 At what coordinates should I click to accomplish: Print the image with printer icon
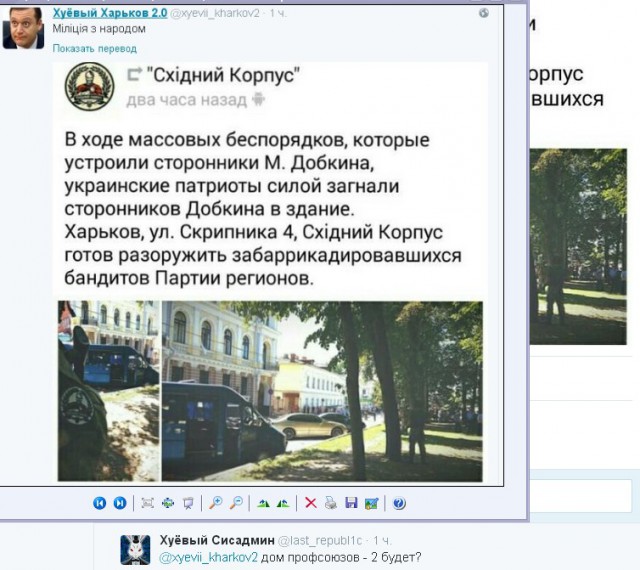click(x=331, y=503)
